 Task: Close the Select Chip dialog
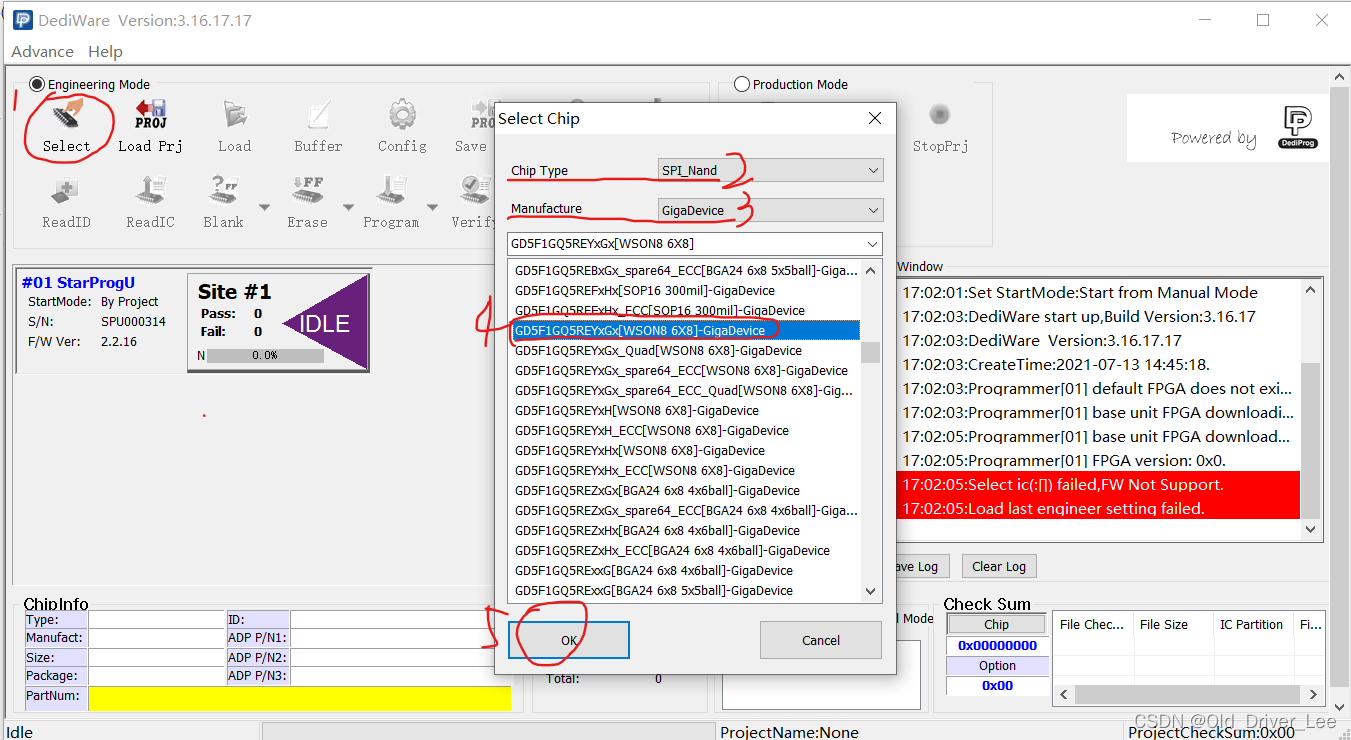[x=875, y=118]
